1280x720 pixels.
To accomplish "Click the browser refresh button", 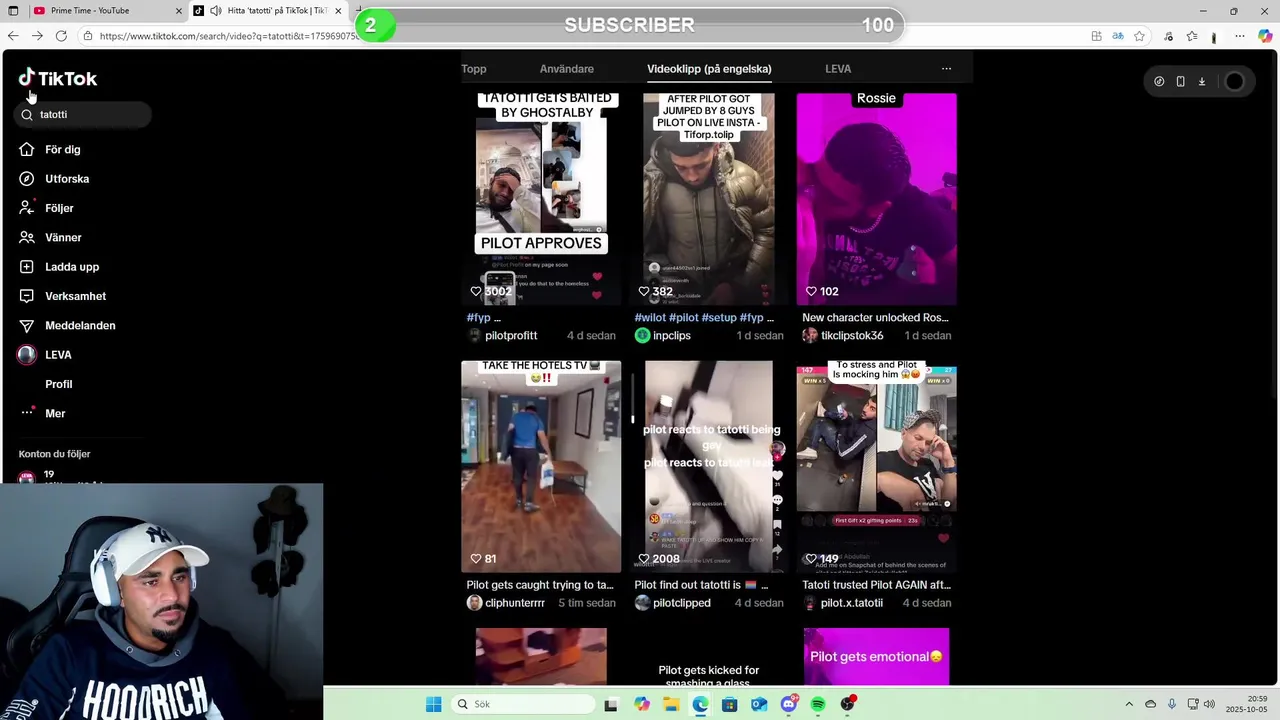I will pyautogui.click(x=61, y=36).
